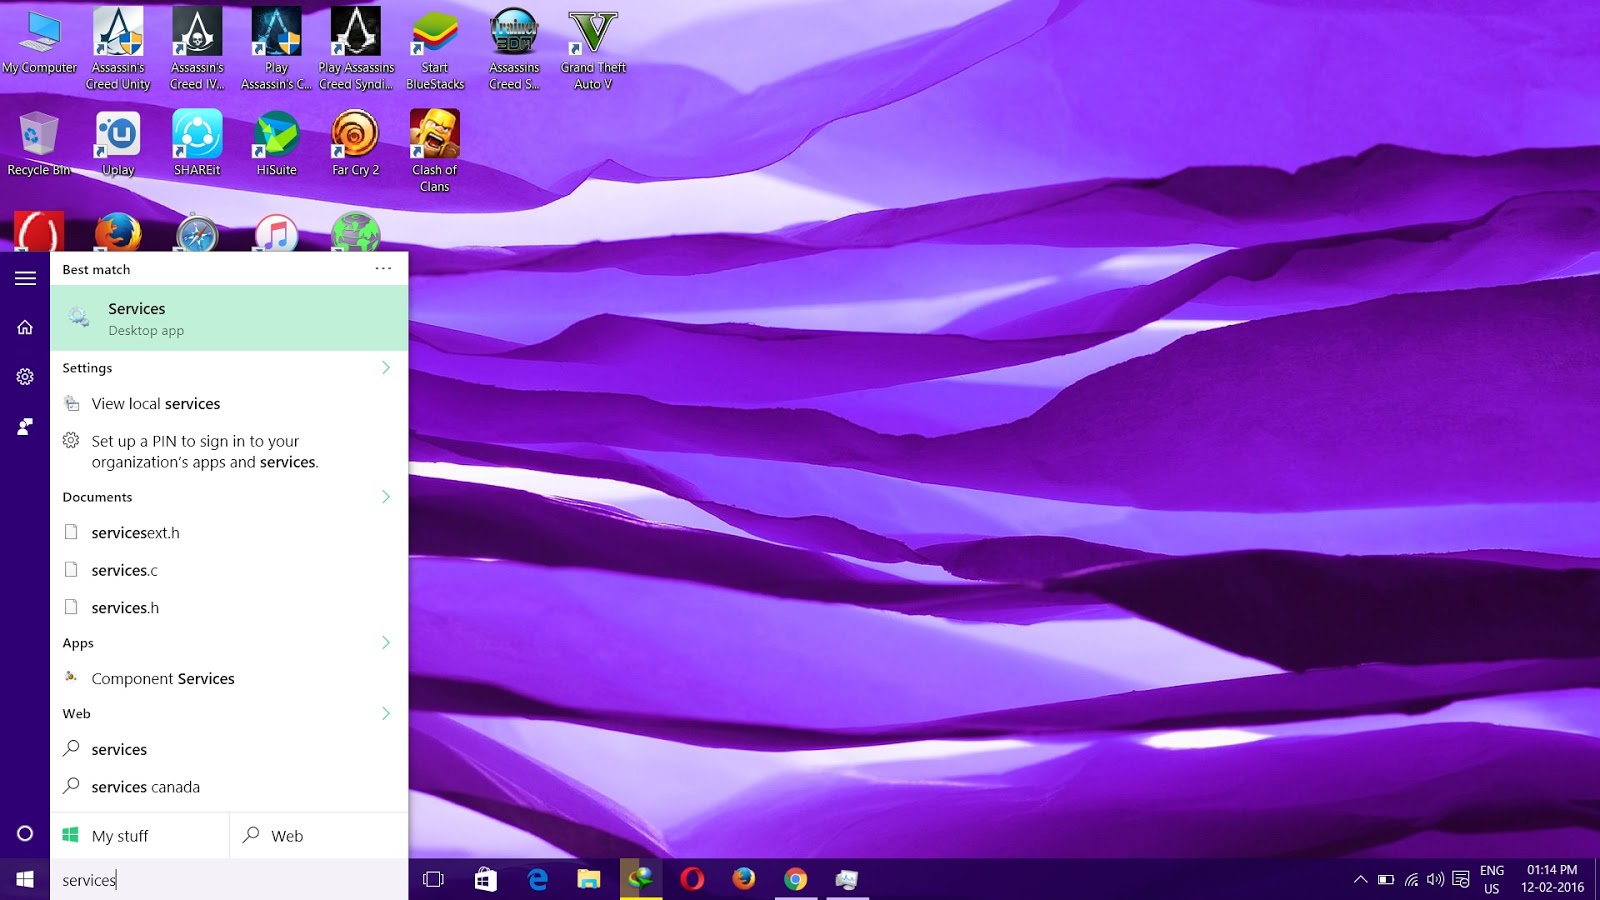
Task: Show hidden system tray icons
Action: tap(1360, 880)
